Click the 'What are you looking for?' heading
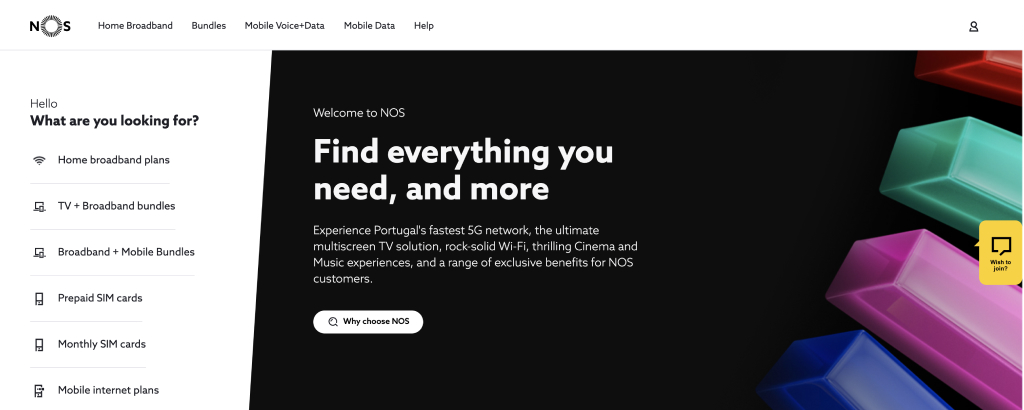The width and height of the screenshot is (1024, 410). pos(114,121)
